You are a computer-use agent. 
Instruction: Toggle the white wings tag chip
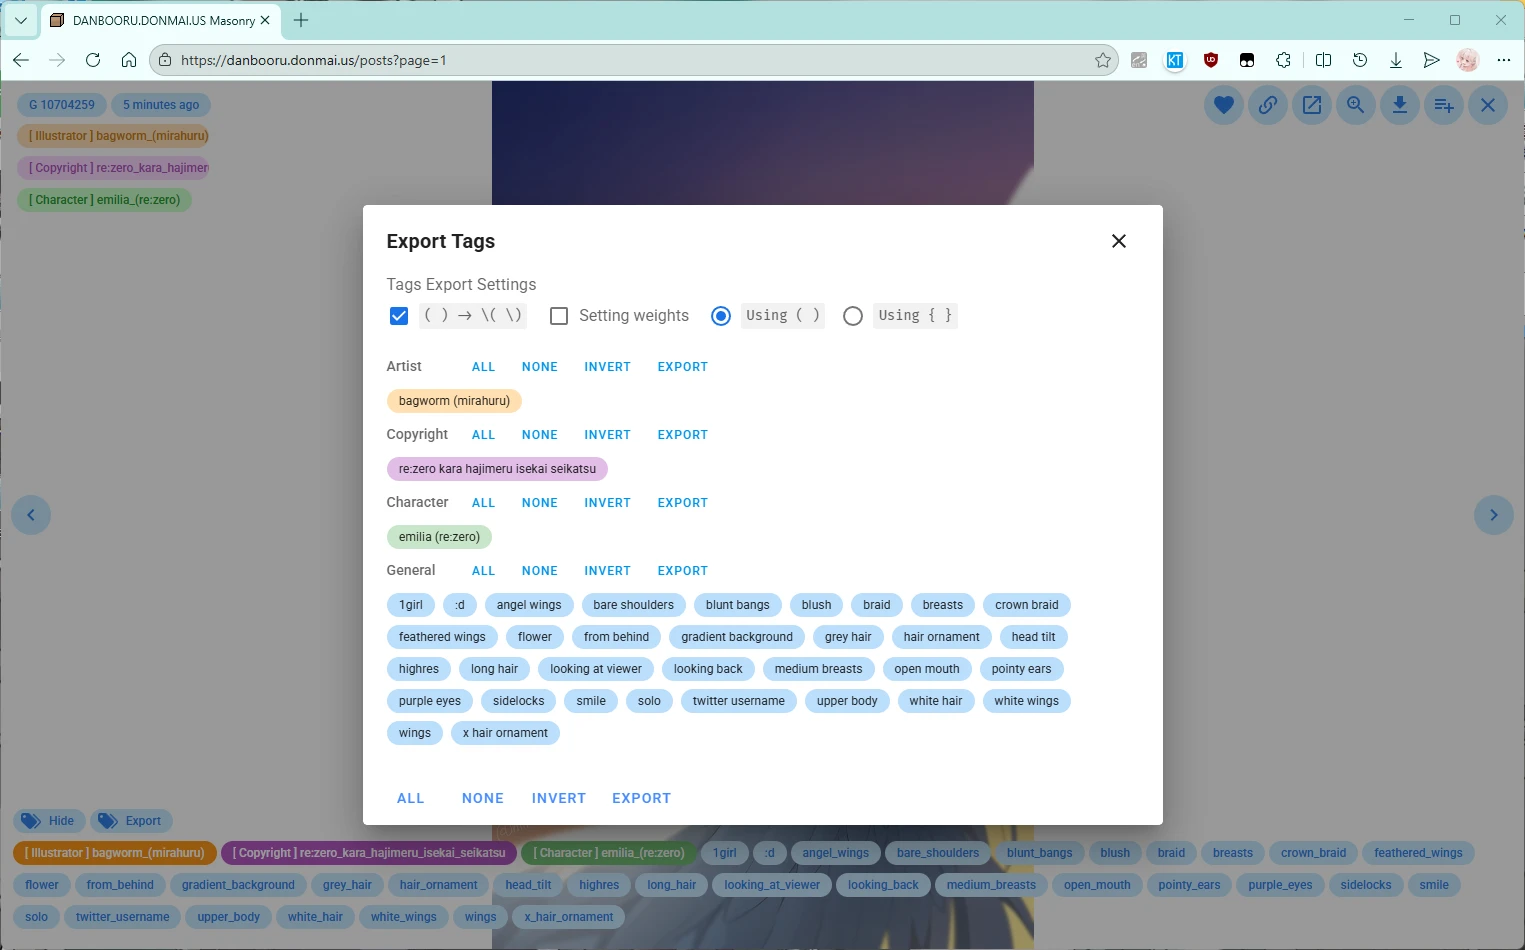(x=1026, y=701)
